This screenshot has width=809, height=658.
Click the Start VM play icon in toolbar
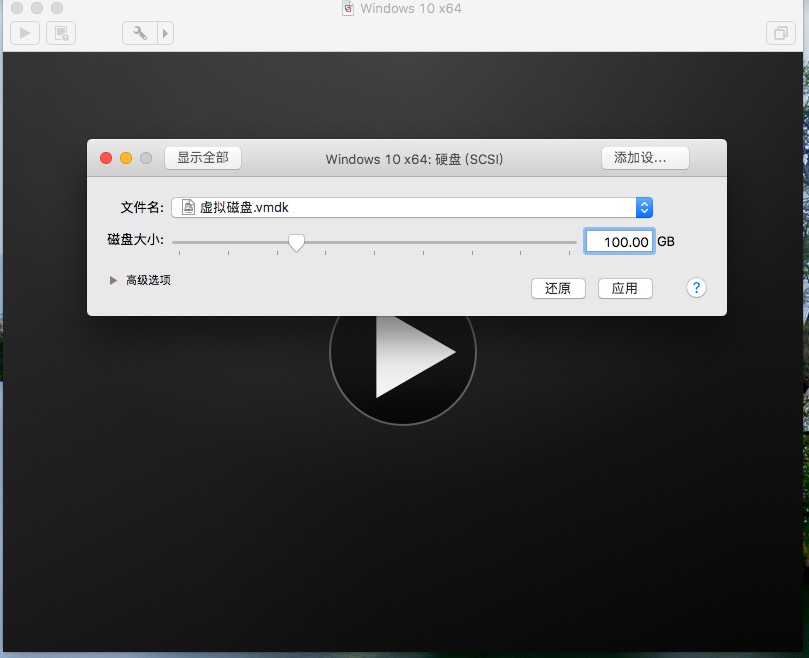coord(23,32)
